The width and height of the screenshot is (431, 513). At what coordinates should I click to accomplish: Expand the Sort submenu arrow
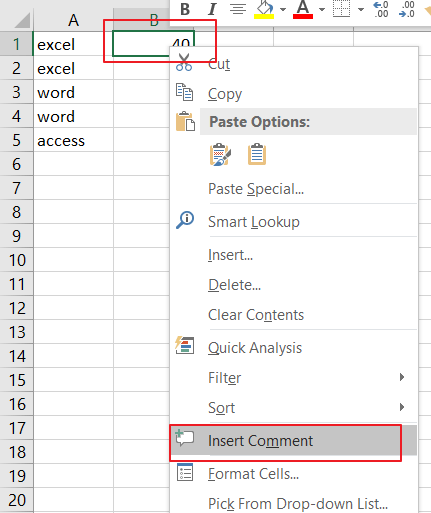[x=402, y=407]
